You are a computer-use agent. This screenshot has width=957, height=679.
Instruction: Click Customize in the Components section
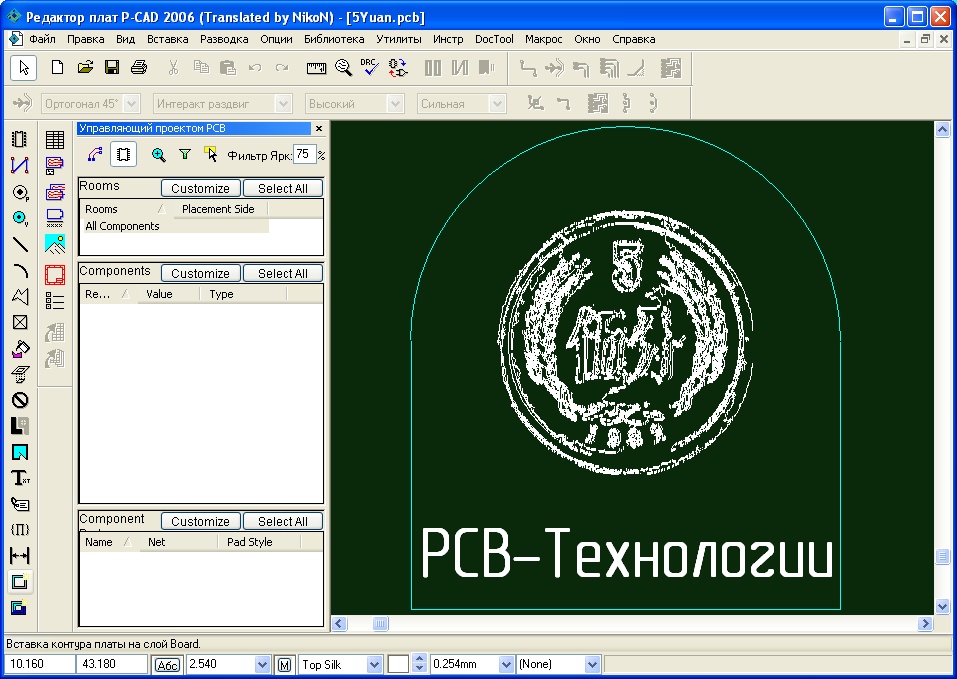point(200,273)
